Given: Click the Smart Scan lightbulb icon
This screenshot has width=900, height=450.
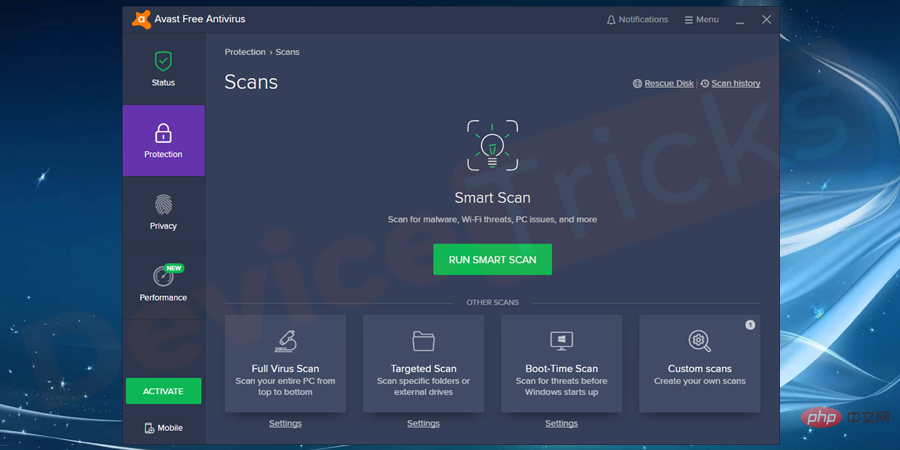Looking at the screenshot, I should (492, 145).
